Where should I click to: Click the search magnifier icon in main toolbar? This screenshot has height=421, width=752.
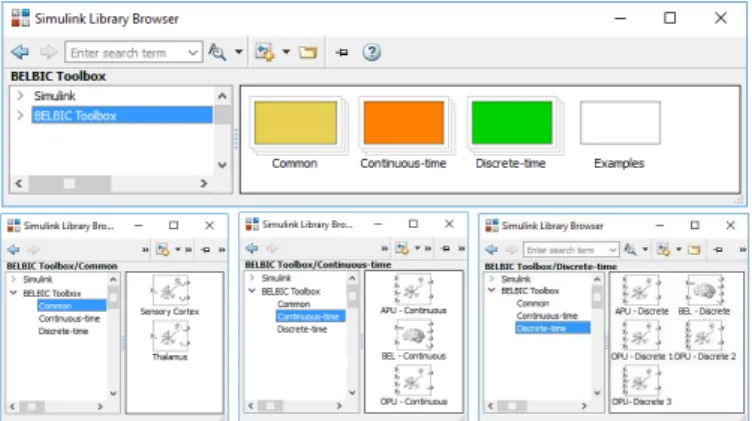click(217, 52)
